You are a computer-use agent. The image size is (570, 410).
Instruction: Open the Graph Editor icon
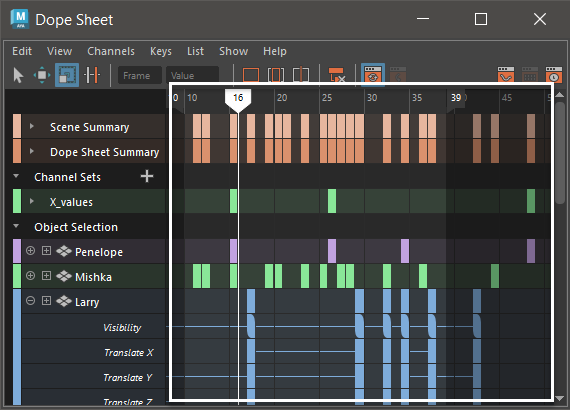point(506,75)
